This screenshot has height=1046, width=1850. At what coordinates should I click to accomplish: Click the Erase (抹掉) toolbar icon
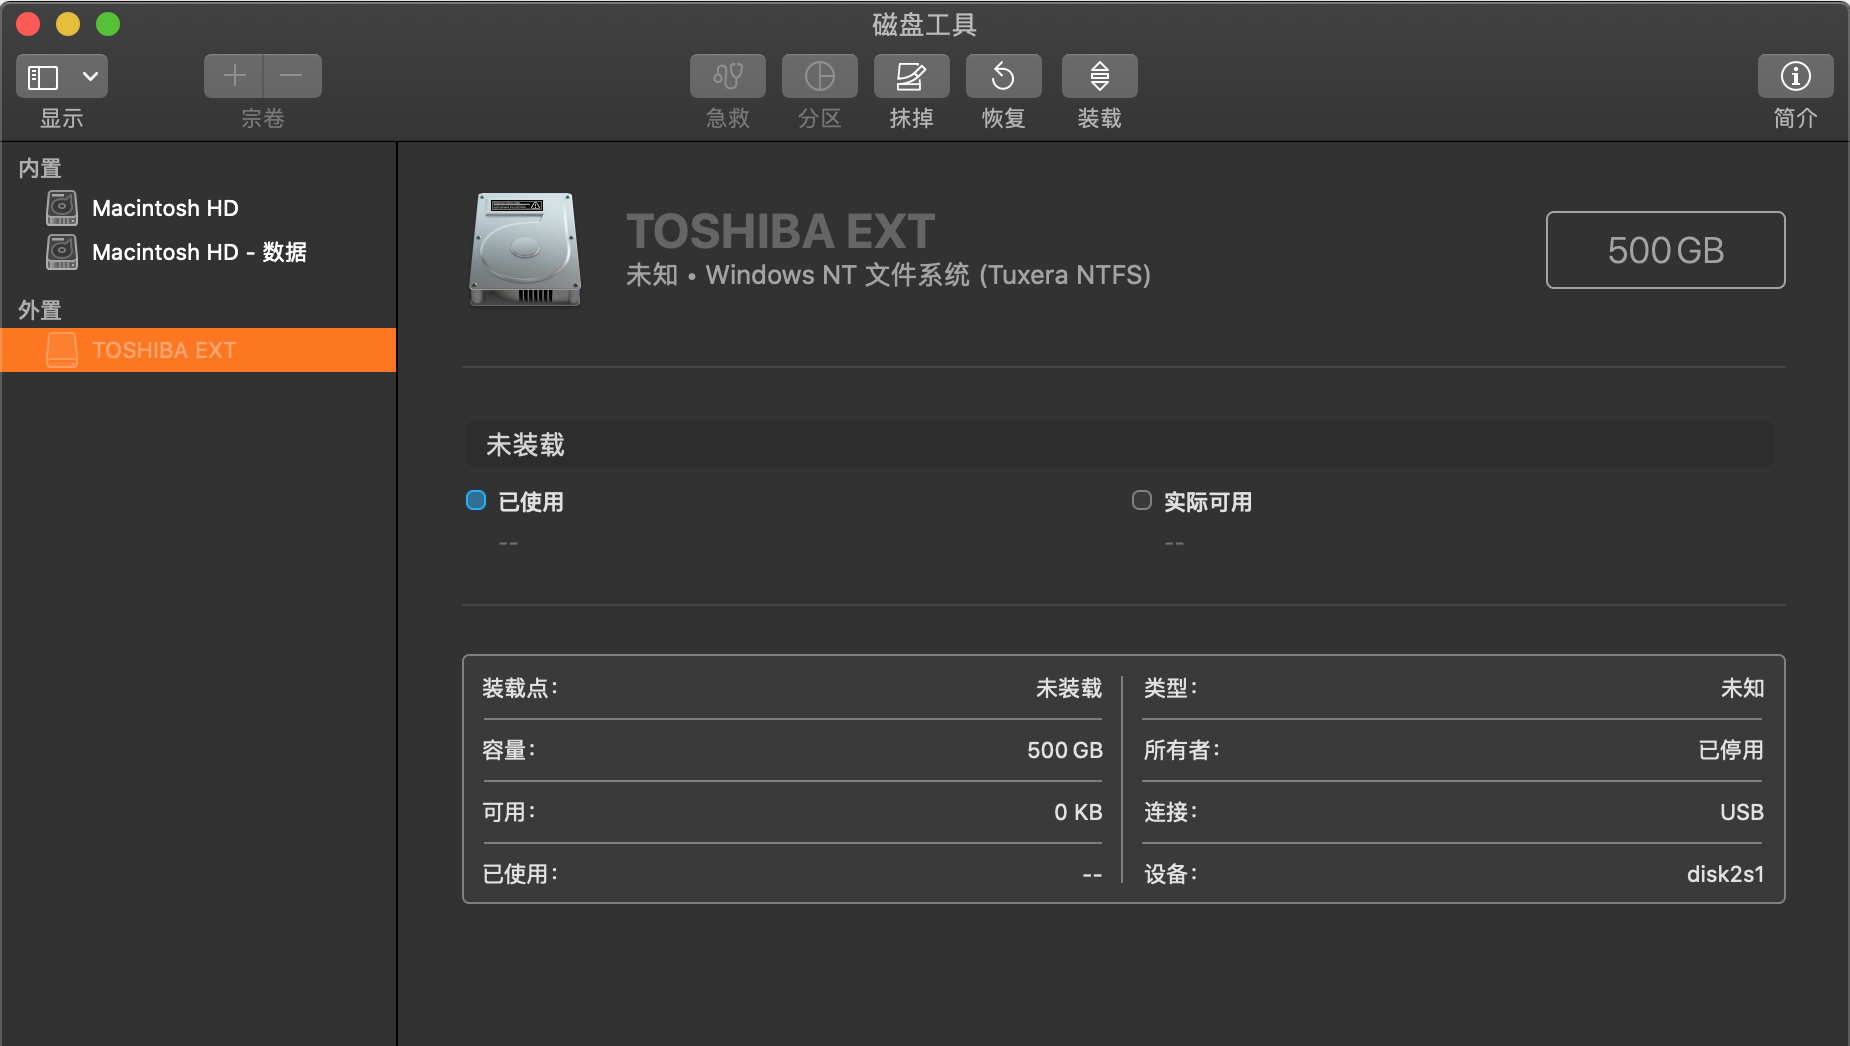(x=911, y=76)
